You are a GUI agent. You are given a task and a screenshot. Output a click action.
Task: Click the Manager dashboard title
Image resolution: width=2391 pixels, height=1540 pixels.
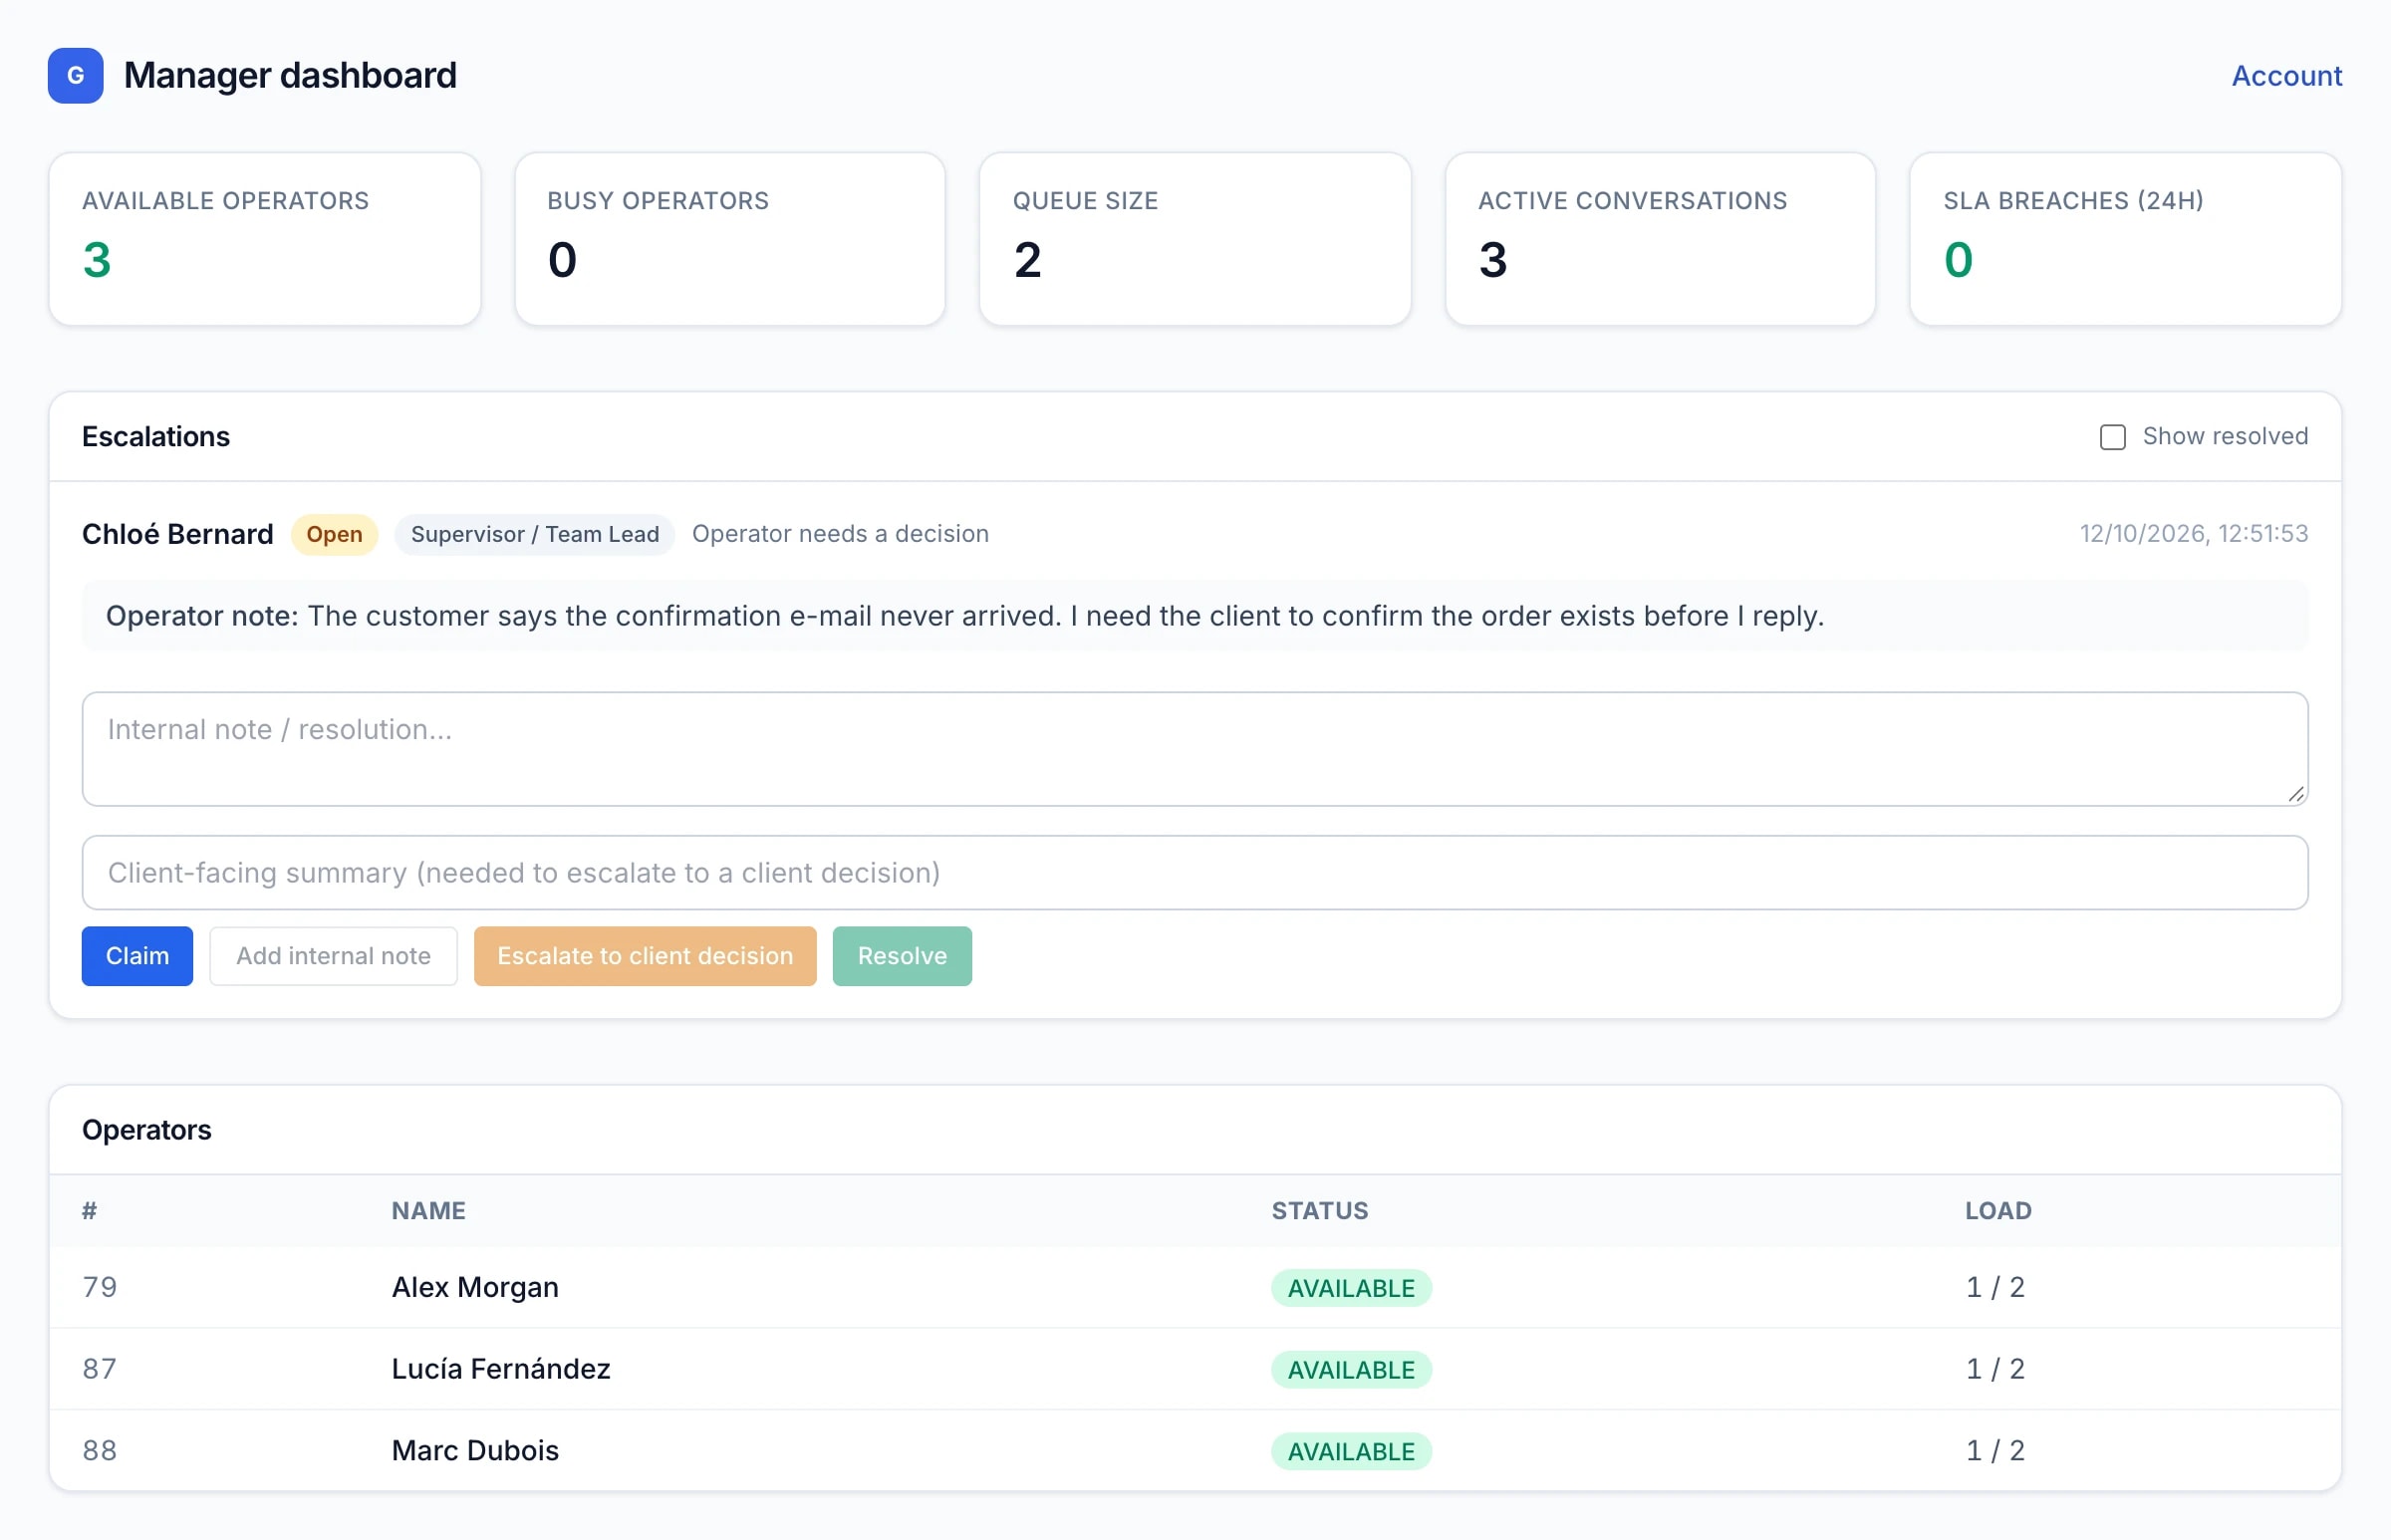(290, 76)
